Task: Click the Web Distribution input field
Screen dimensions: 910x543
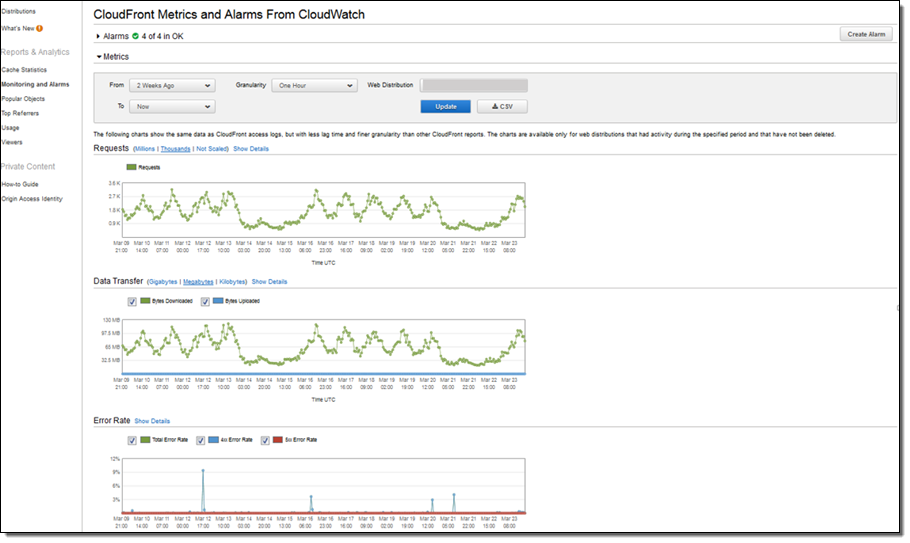Action: tap(474, 86)
